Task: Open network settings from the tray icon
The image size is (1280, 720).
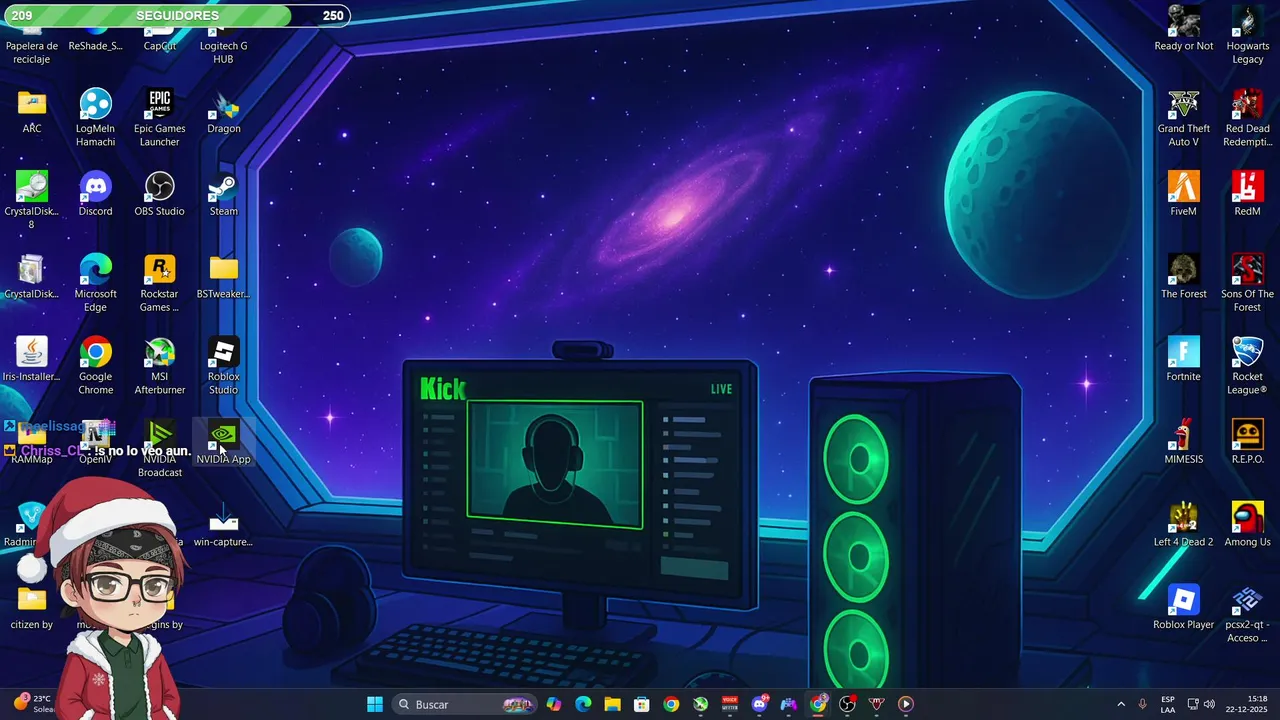Action: click(1193, 704)
